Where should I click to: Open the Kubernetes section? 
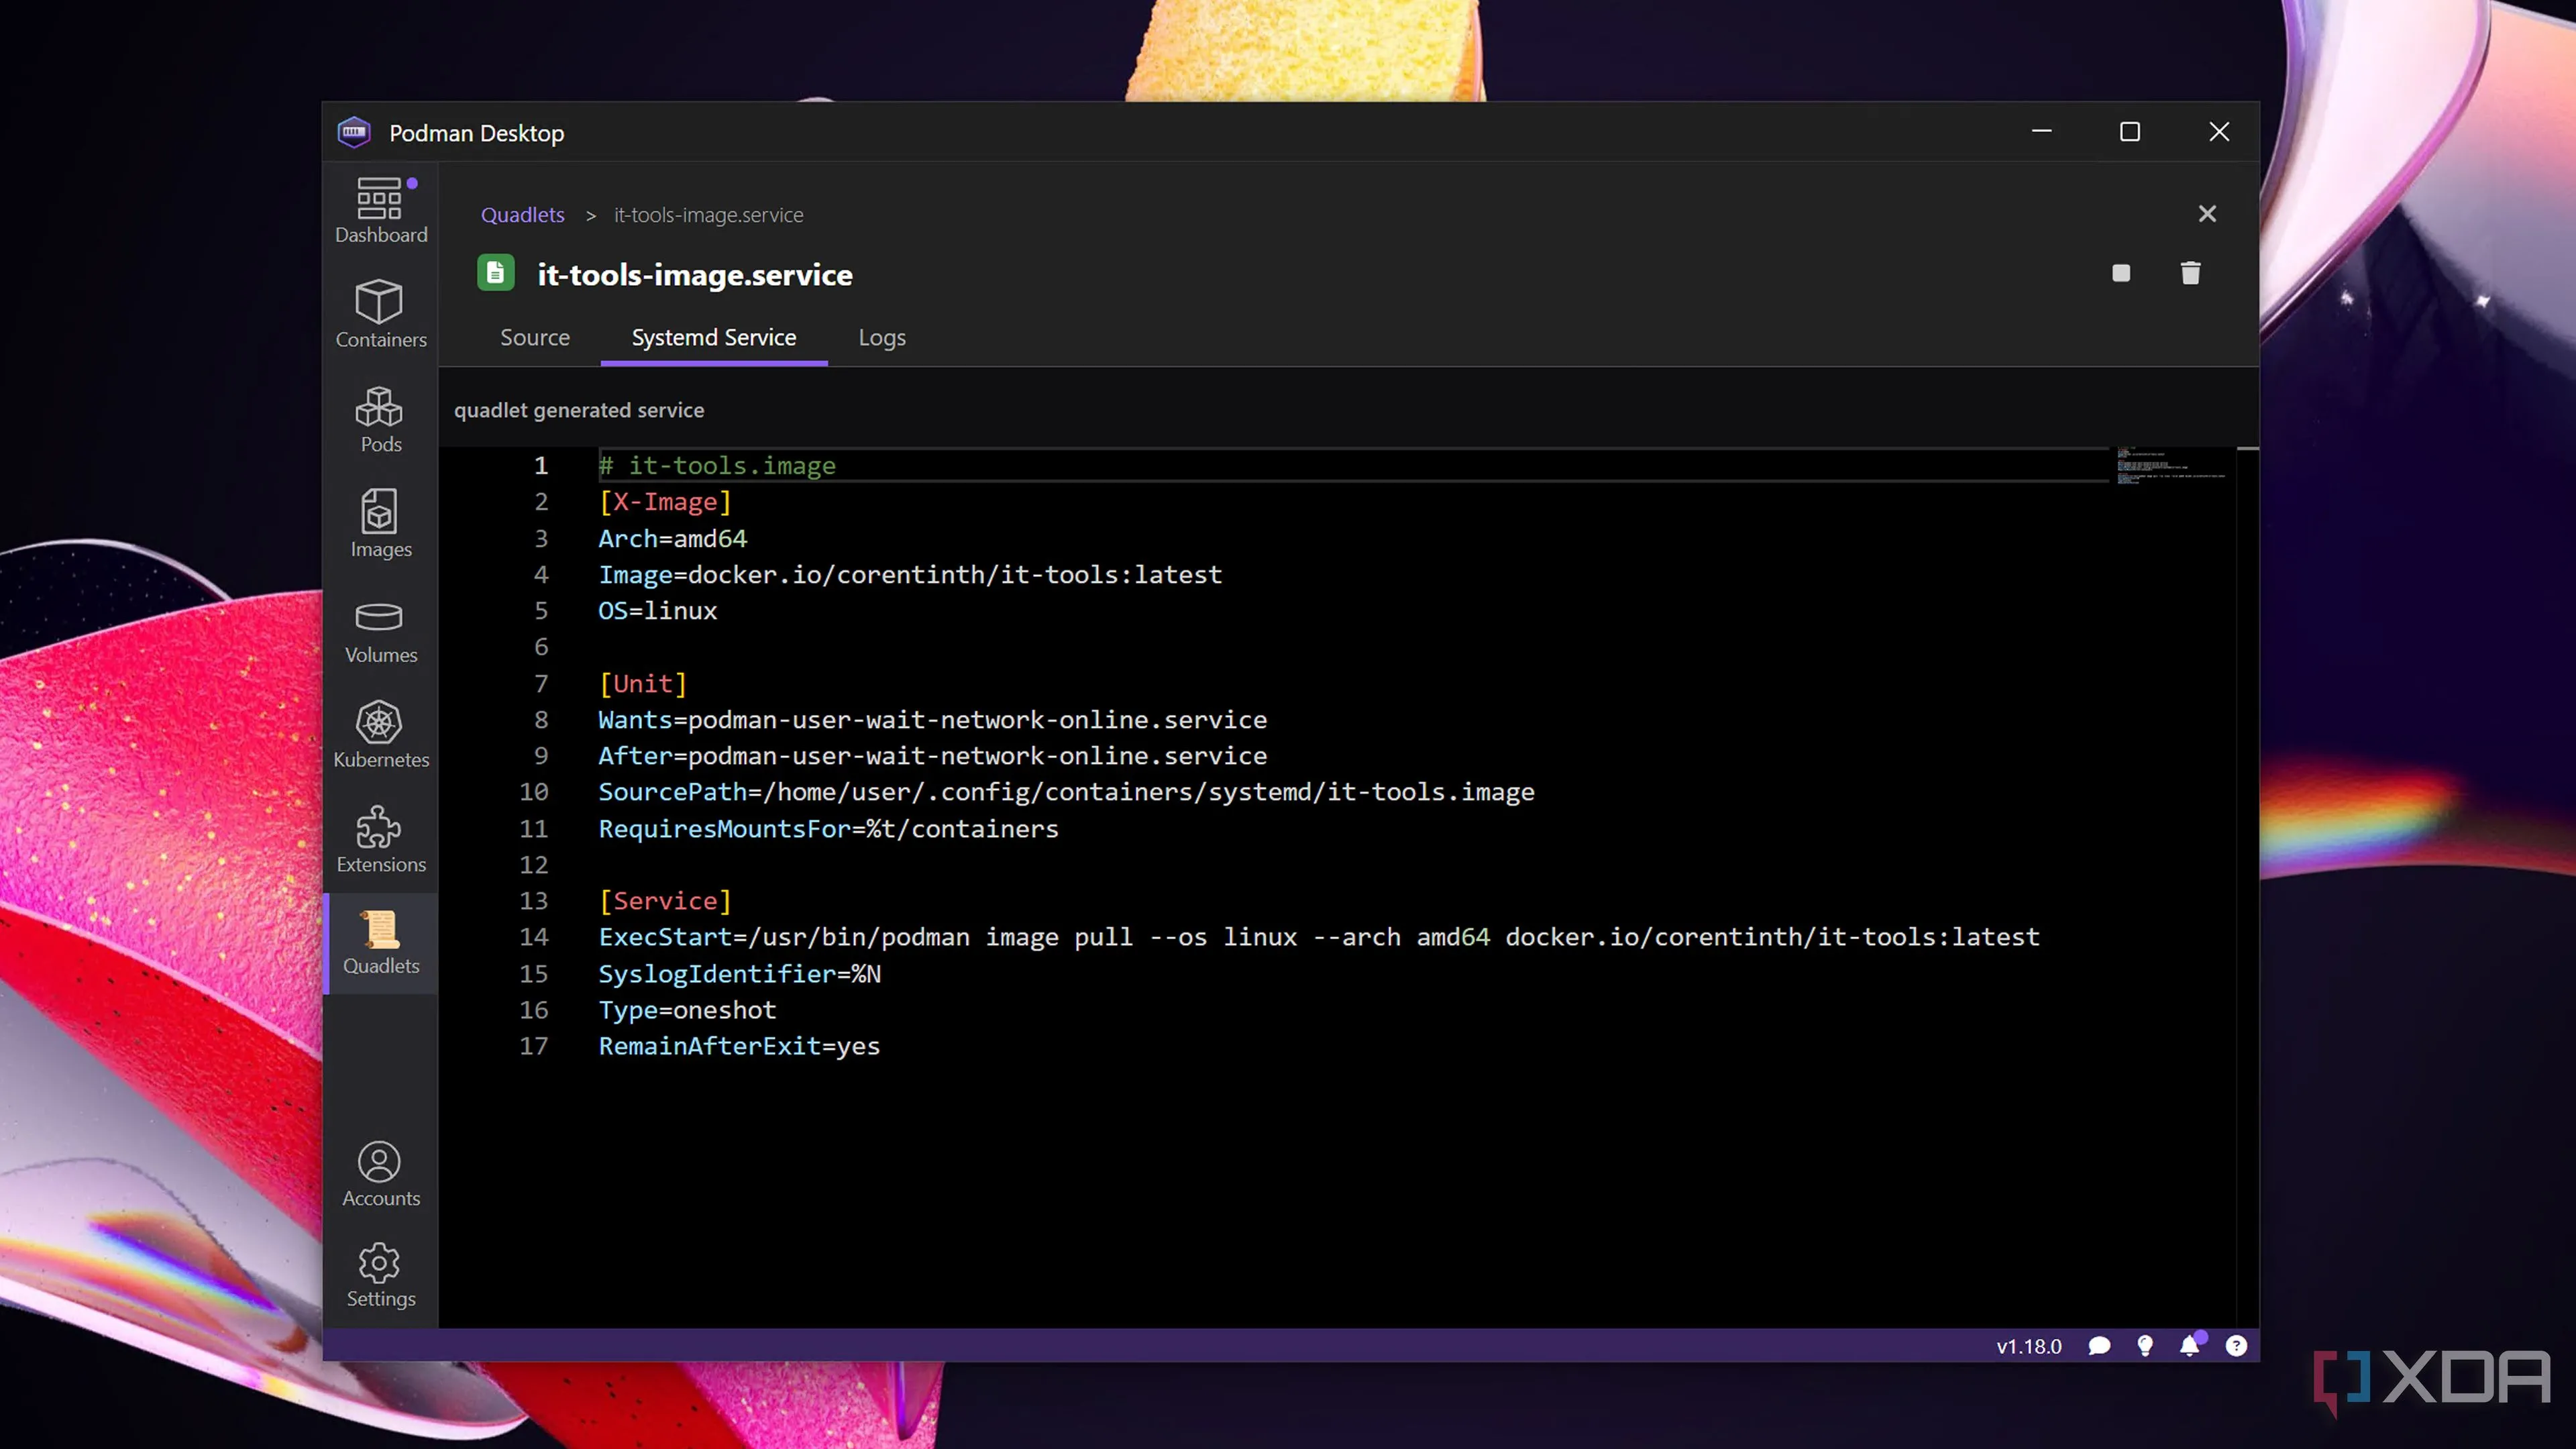point(380,735)
